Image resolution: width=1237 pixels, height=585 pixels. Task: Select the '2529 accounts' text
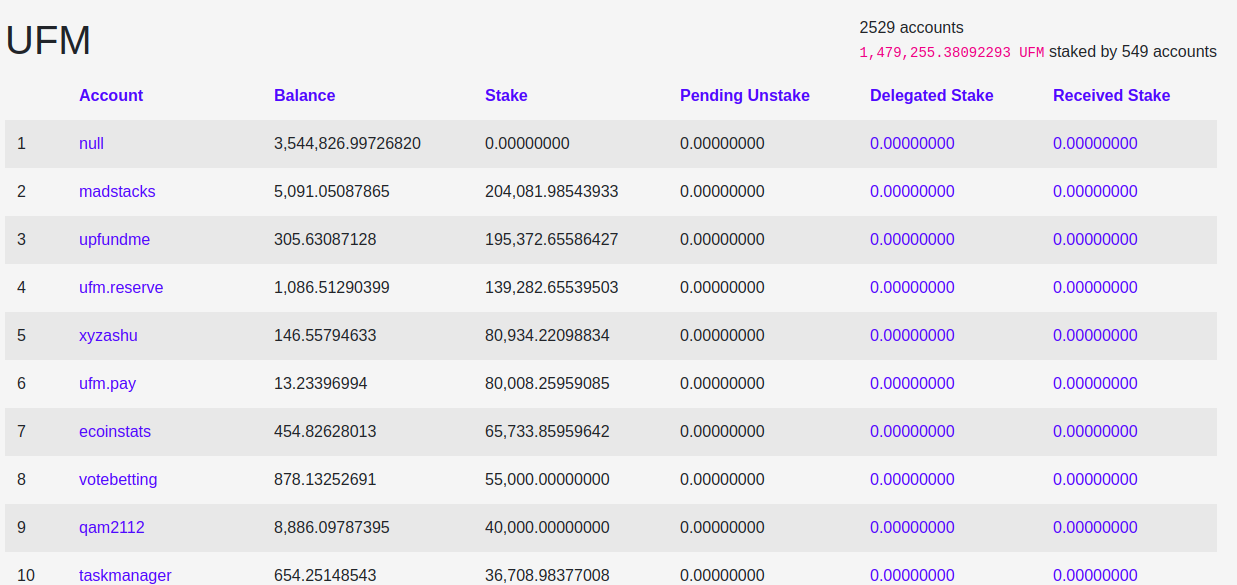click(911, 28)
